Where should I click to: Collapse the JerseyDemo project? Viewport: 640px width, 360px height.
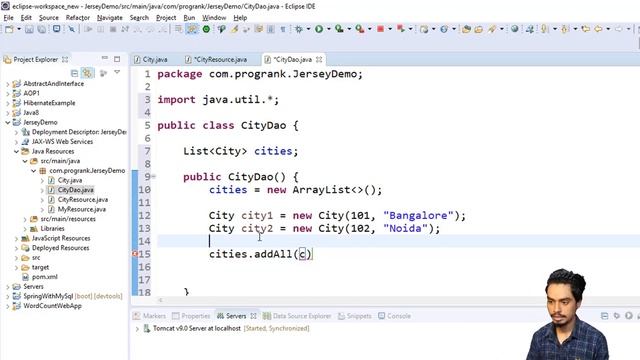point(7,122)
